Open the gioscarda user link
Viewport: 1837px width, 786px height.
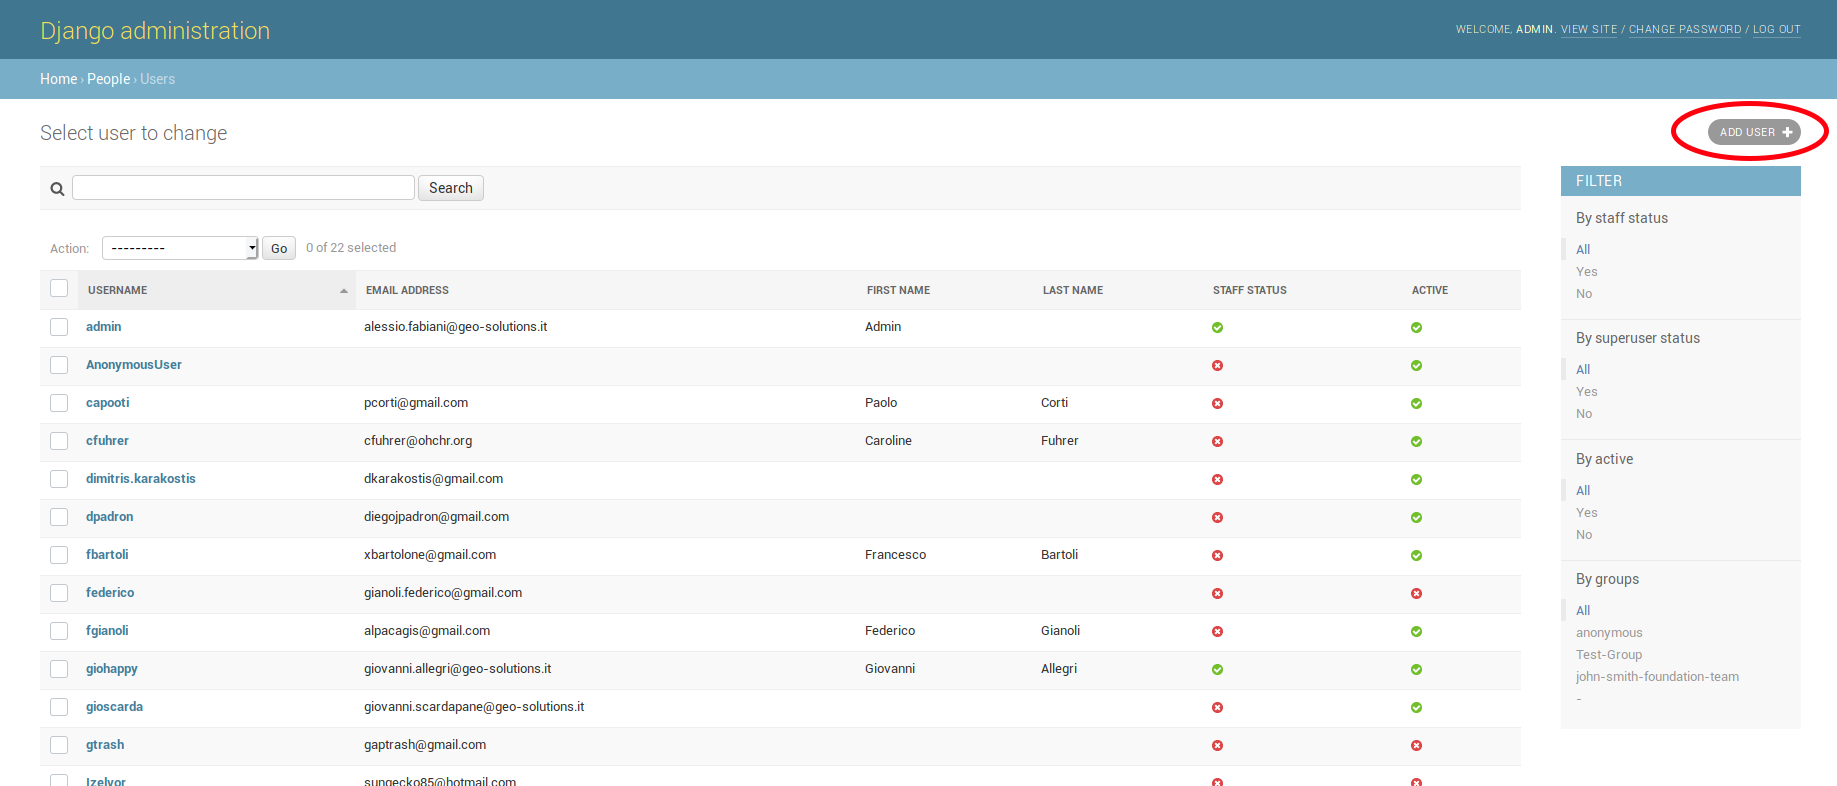coord(114,707)
